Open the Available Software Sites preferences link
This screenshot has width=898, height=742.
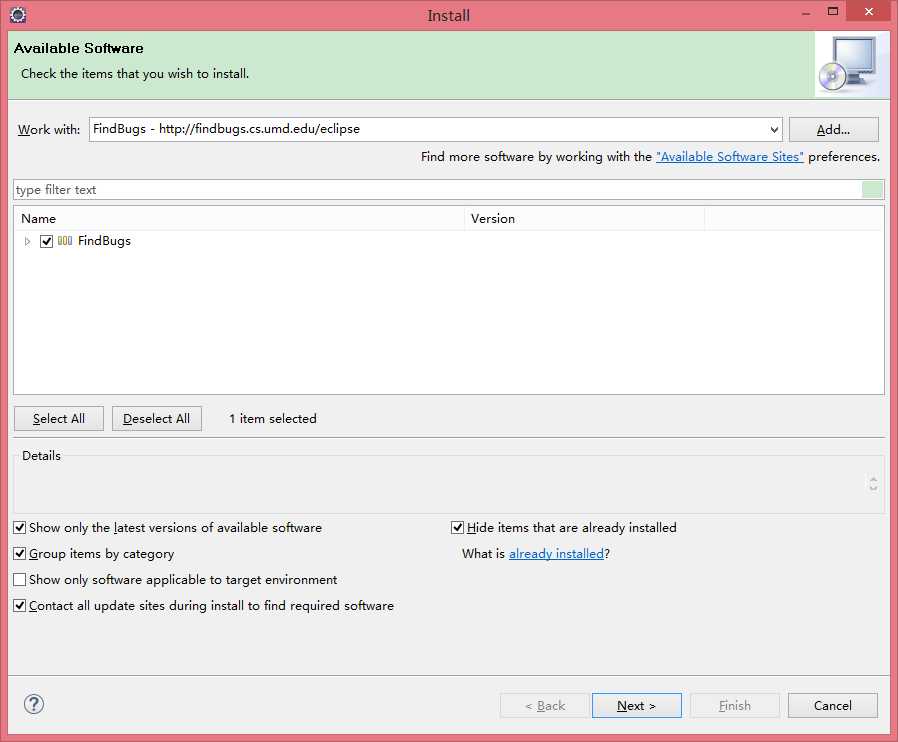point(730,157)
